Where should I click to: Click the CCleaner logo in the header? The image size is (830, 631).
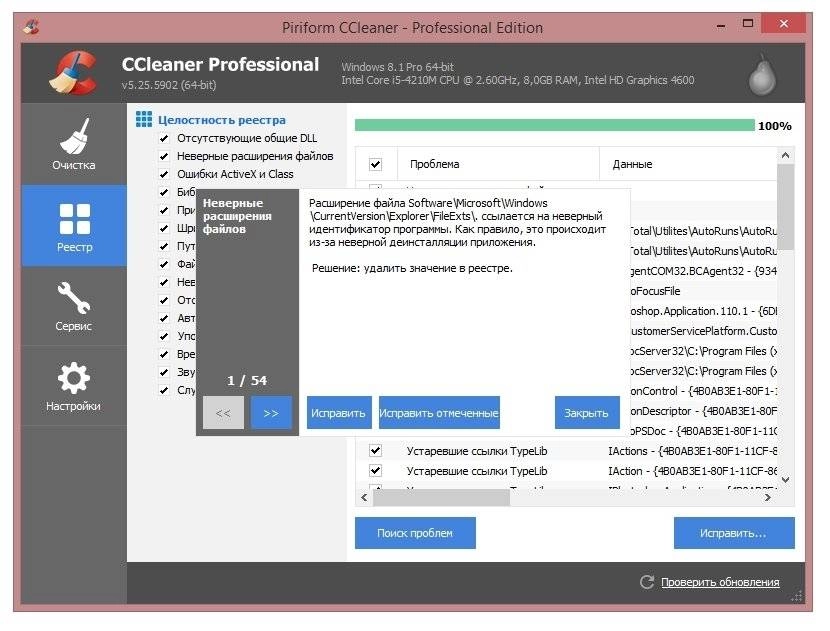point(73,73)
